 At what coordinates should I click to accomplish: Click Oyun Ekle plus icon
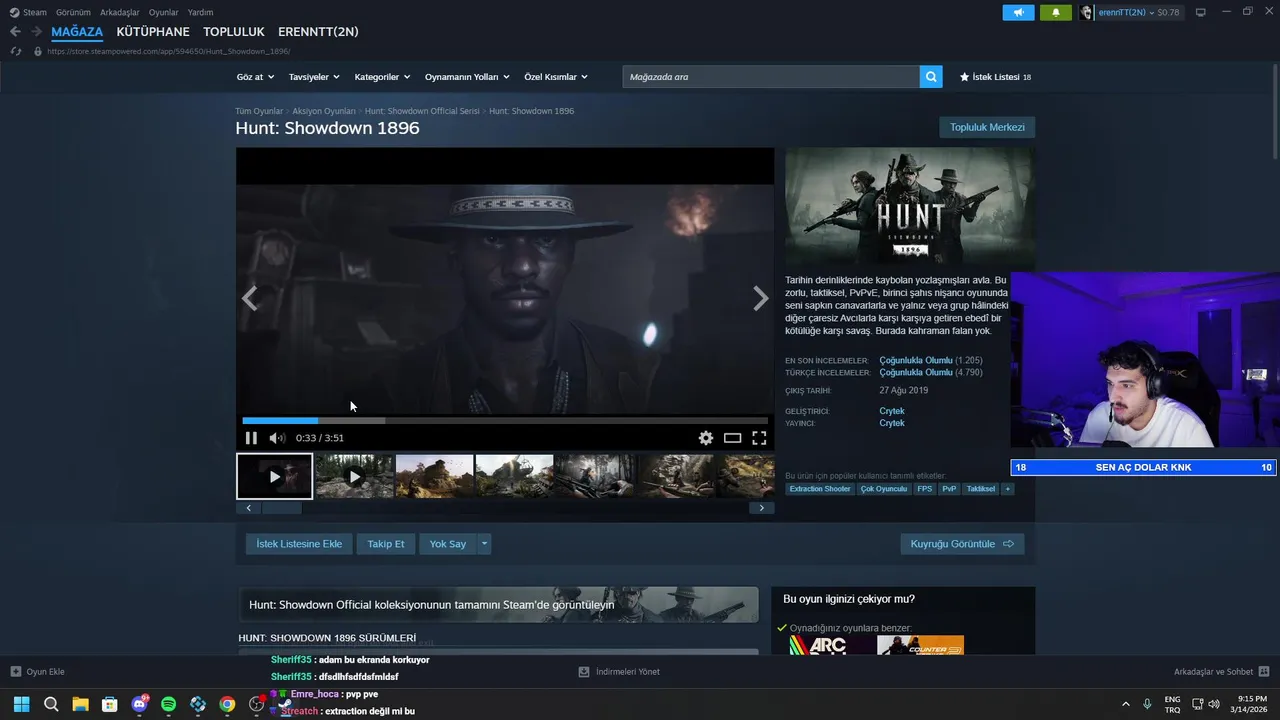pos(15,672)
